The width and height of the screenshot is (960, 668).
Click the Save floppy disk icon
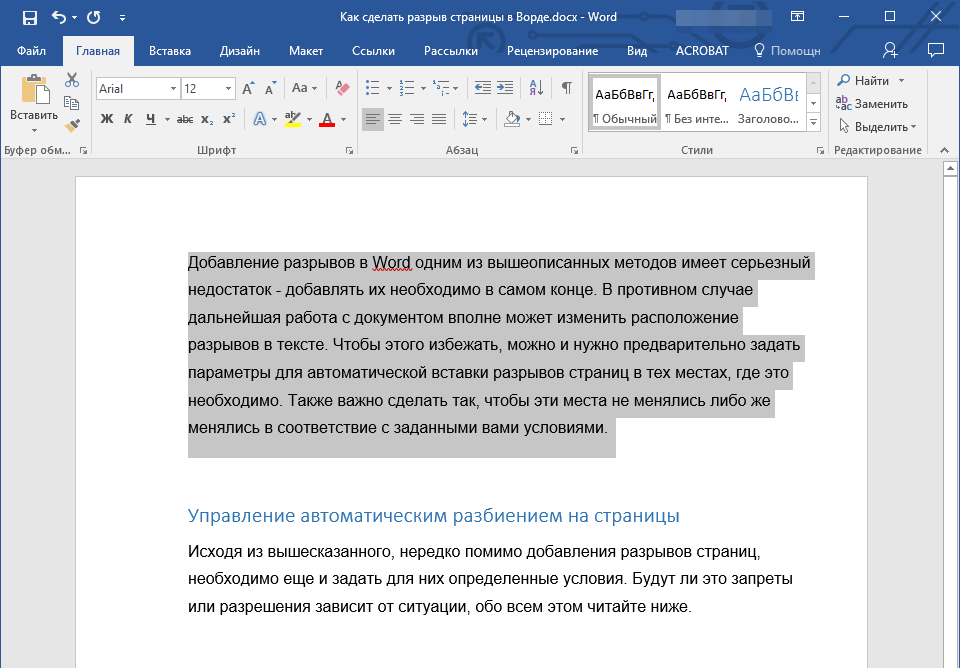[x=30, y=18]
